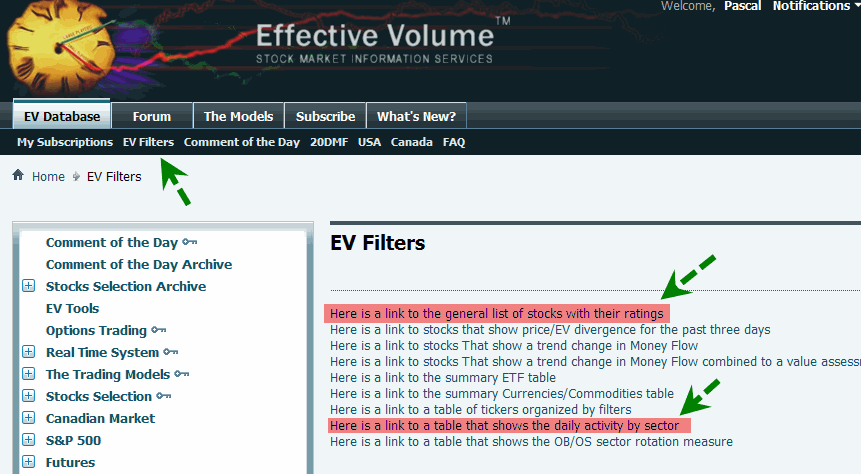Viewport: 861px width, 474px height.
Task: Click the key icon next to Real Time System
Action: tap(171, 352)
